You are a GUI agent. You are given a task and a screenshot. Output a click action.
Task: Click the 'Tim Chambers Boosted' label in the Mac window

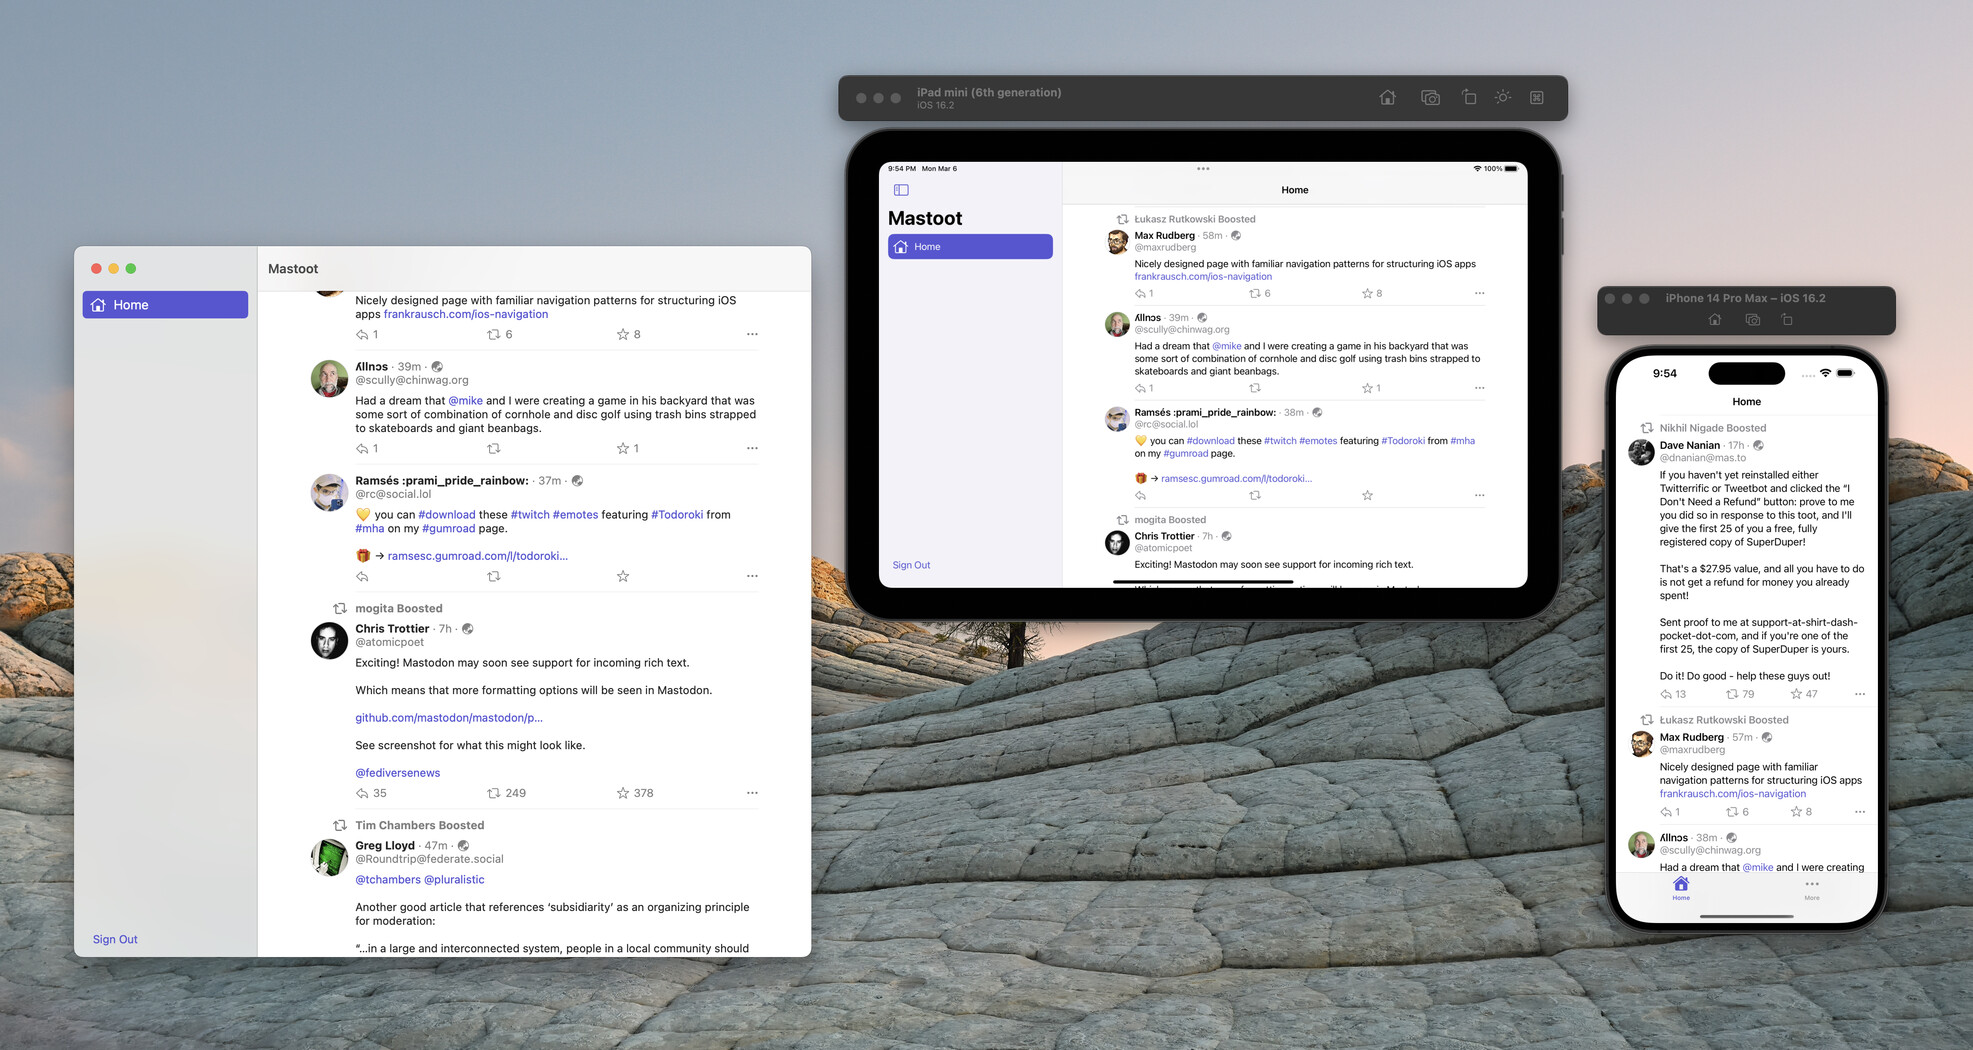[x=420, y=825]
